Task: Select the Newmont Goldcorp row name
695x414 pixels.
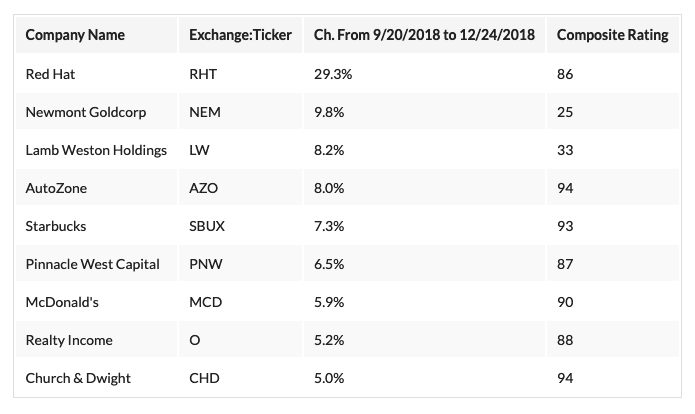Action: pyautogui.click(x=82, y=112)
